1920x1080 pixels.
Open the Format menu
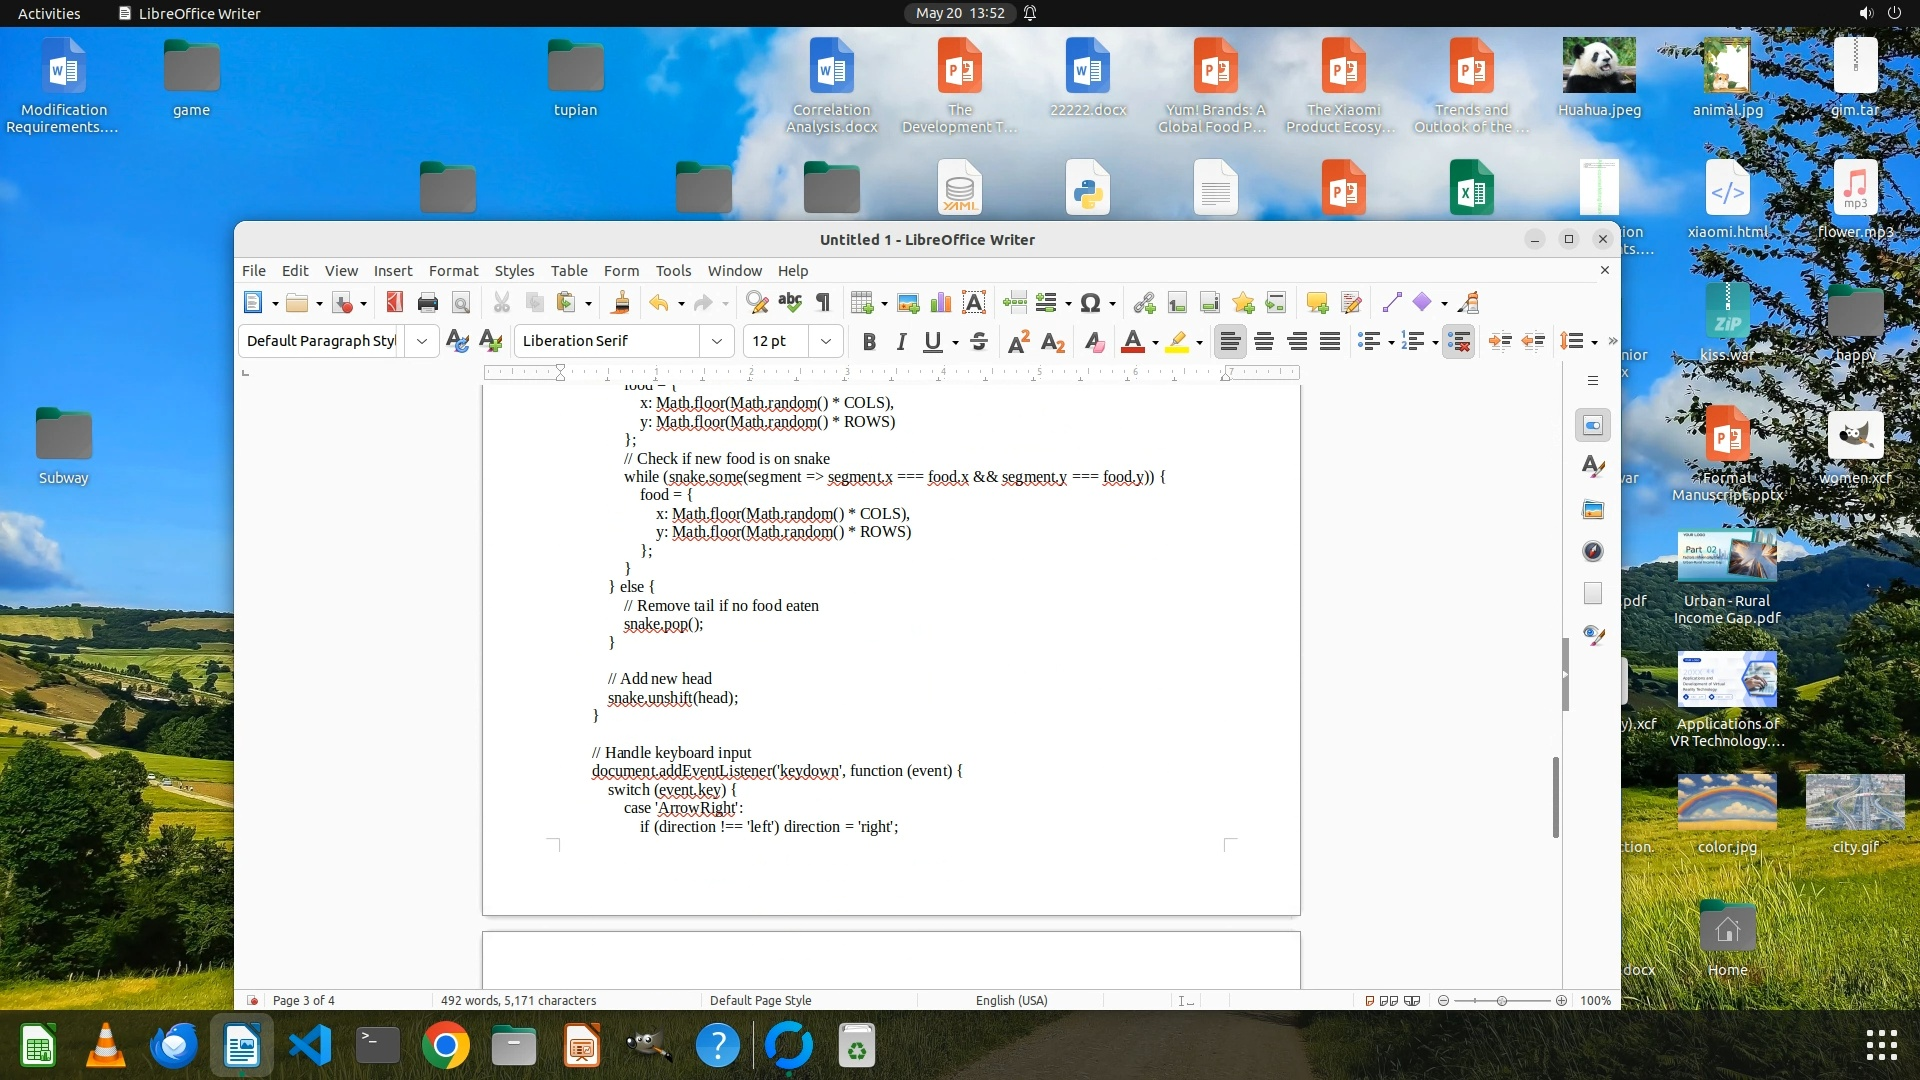click(453, 271)
